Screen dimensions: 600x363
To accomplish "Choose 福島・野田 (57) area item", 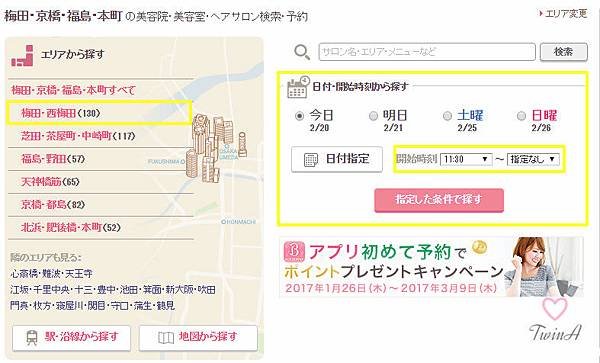I will tap(53, 159).
